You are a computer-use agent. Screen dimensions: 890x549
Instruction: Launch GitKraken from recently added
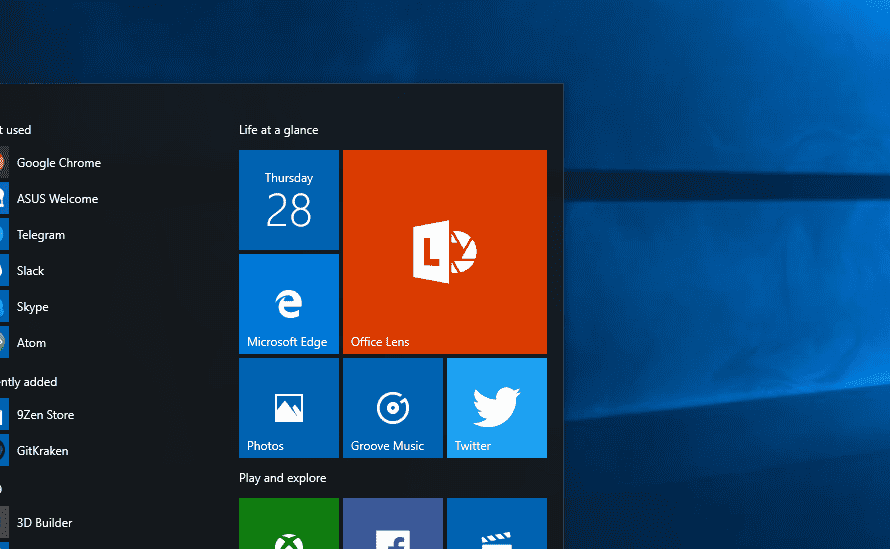[42, 451]
